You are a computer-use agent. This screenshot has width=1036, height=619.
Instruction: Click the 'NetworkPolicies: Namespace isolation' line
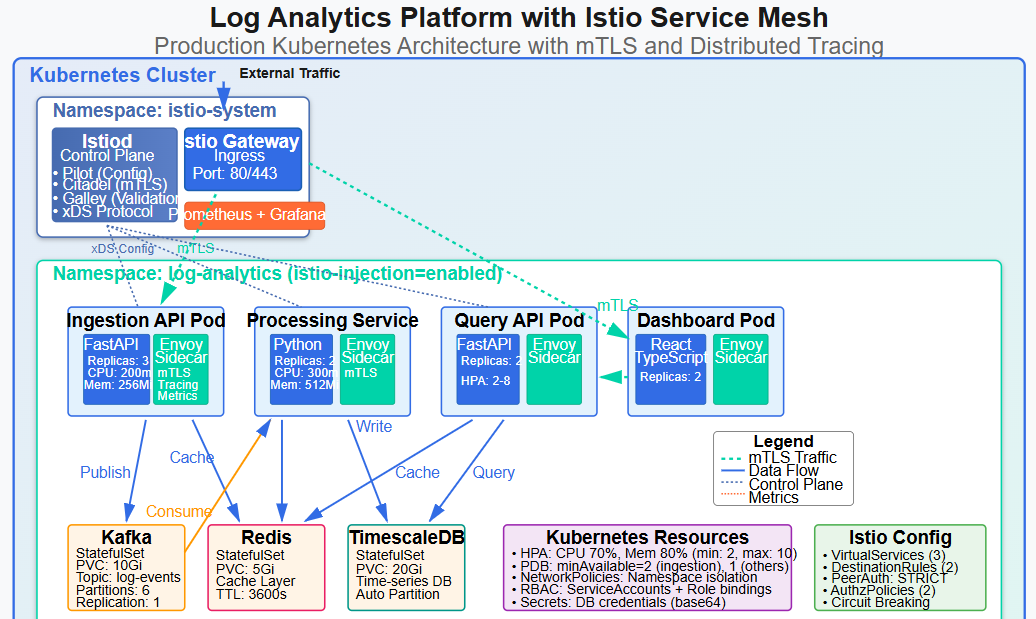pos(634,577)
